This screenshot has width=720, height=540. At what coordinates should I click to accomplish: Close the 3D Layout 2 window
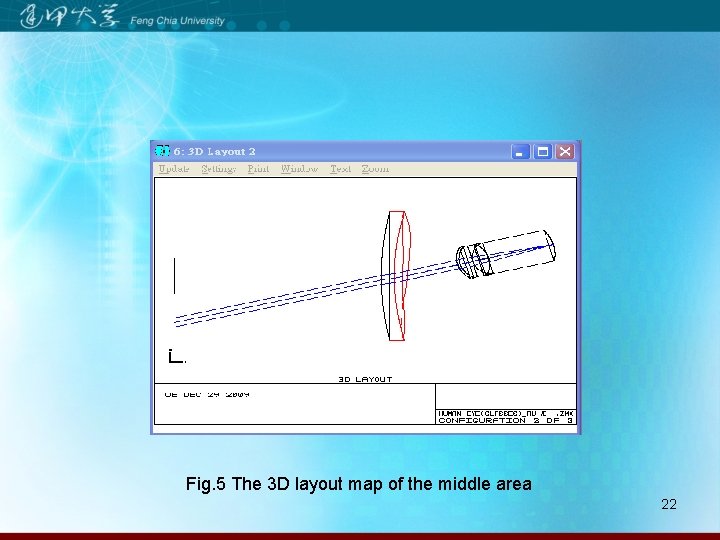tap(565, 152)
